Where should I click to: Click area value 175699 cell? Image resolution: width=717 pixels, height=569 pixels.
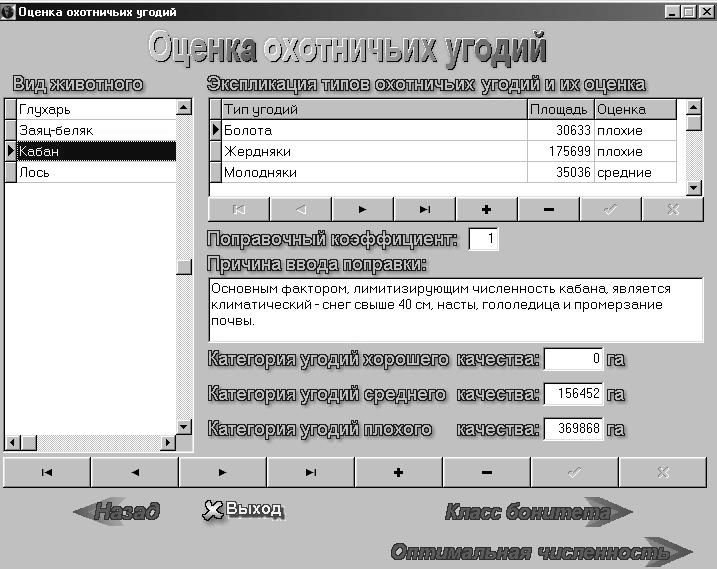point(561,151)
